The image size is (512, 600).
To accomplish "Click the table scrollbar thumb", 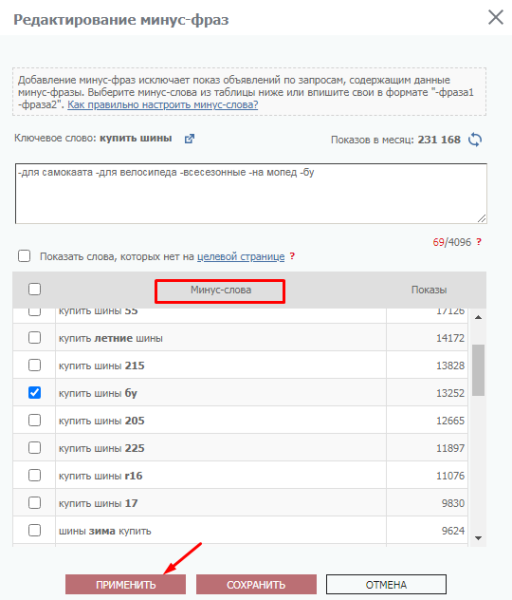I will [478, 370].
